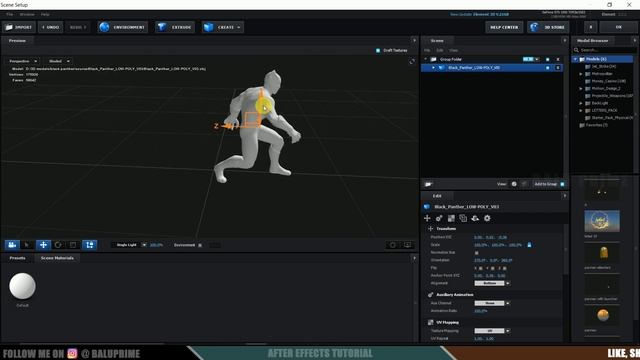Click the dimmed icon right of the View icon in Scene footer
Screen dimensions: 640x360
tap(524, 184)
